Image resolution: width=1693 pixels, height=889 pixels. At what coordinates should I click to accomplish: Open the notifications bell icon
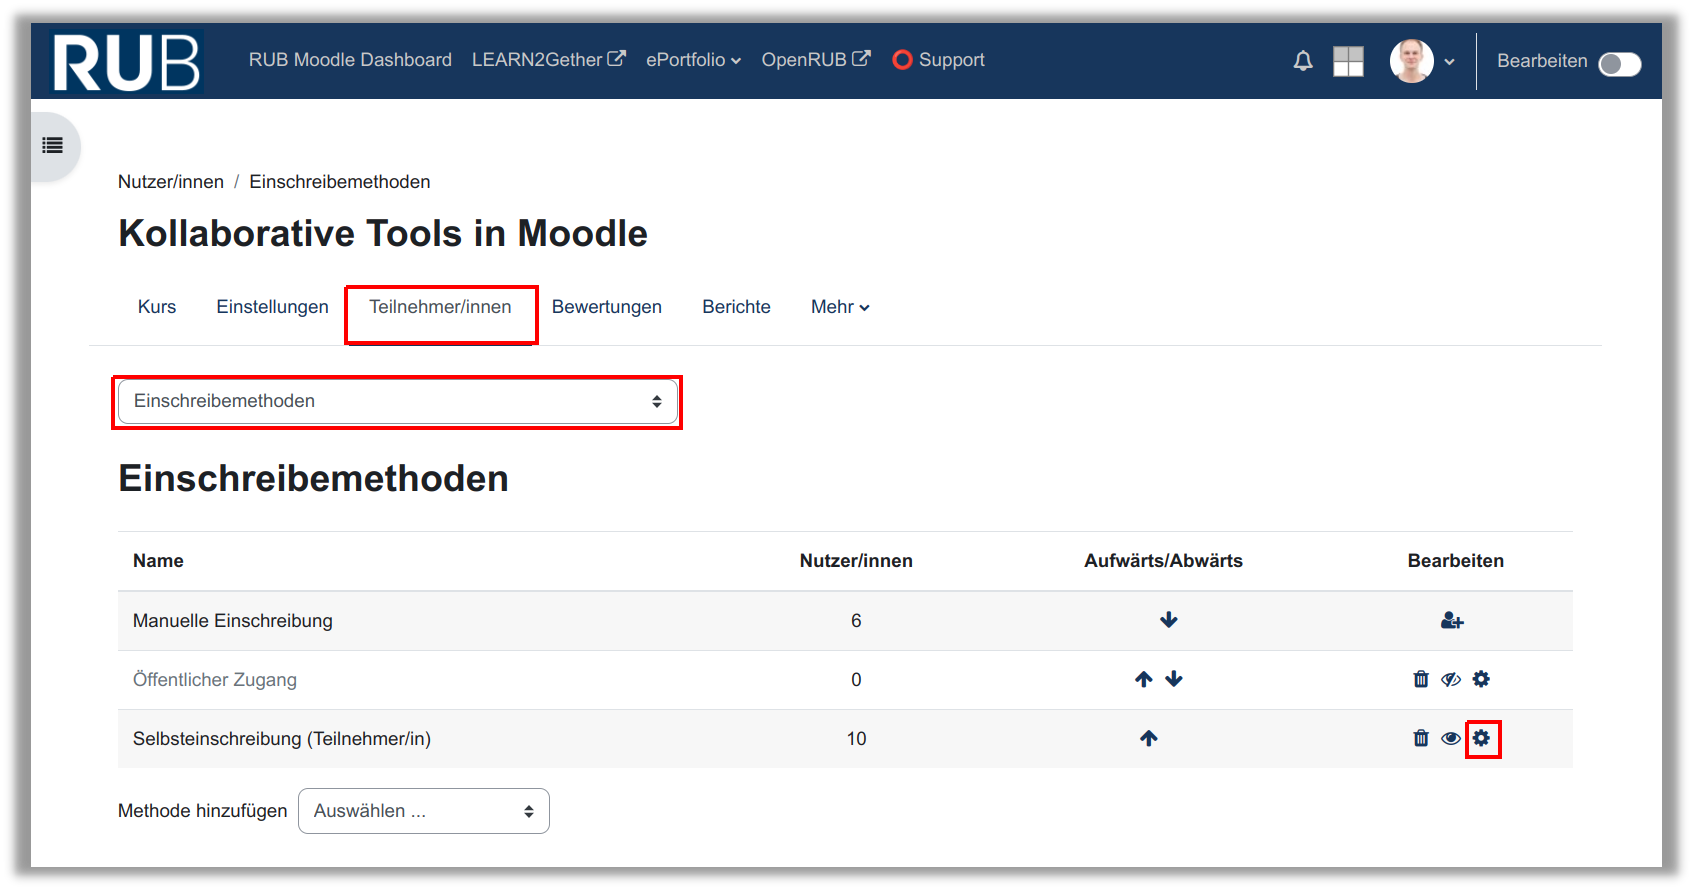point(1302,61)
